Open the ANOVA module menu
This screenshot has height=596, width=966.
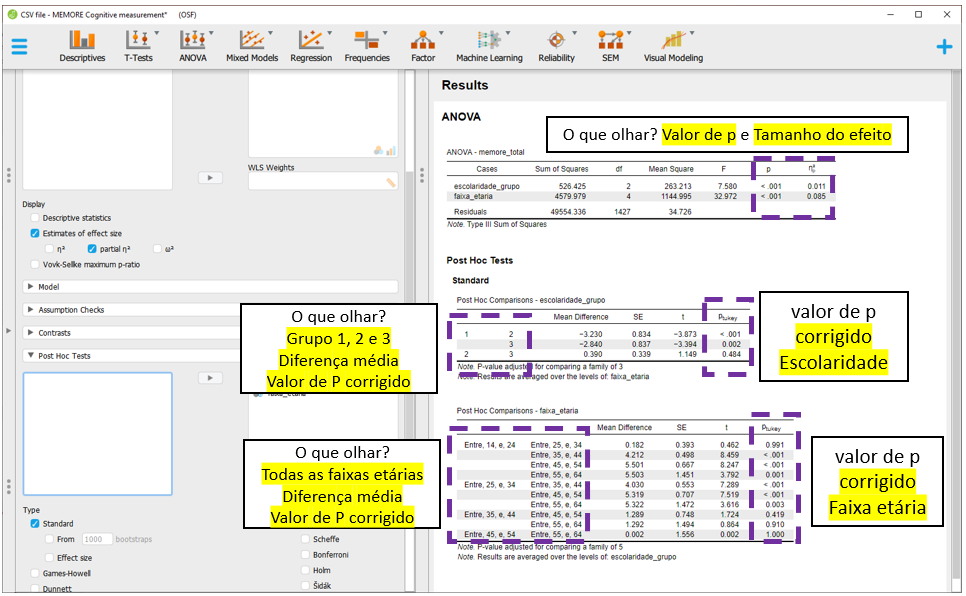click(x=193, y=46)
